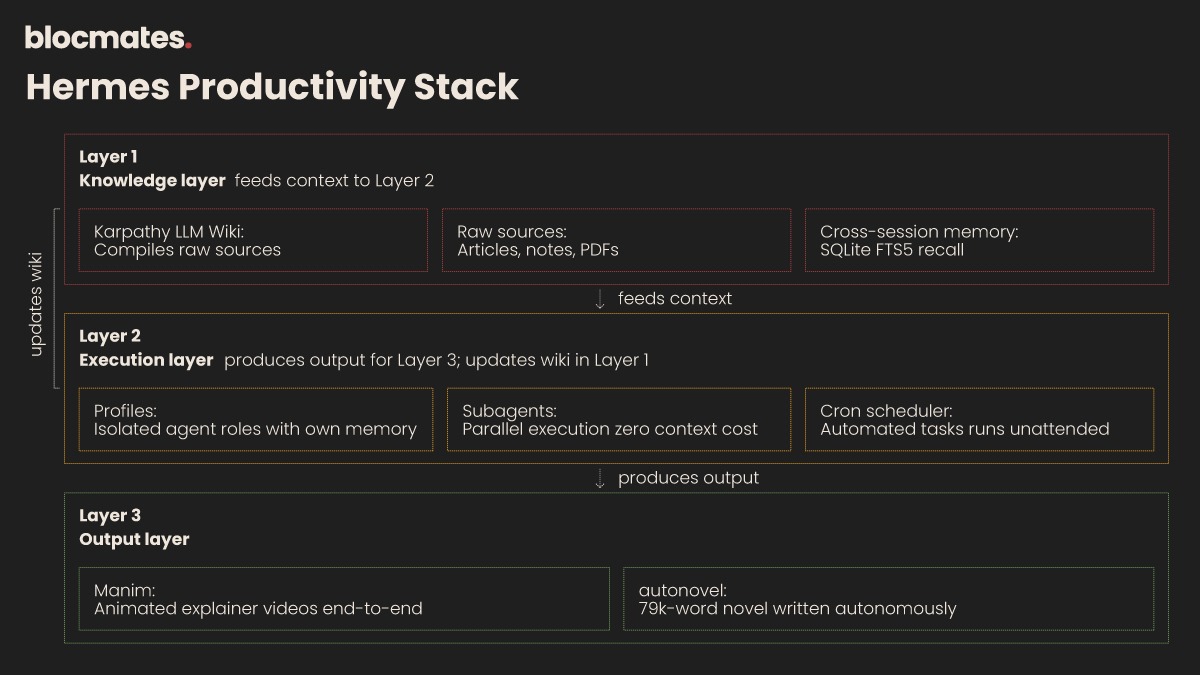Click the Profiles box
Viewport: 1200px width, 675px height.
click(x=256, y=419)
